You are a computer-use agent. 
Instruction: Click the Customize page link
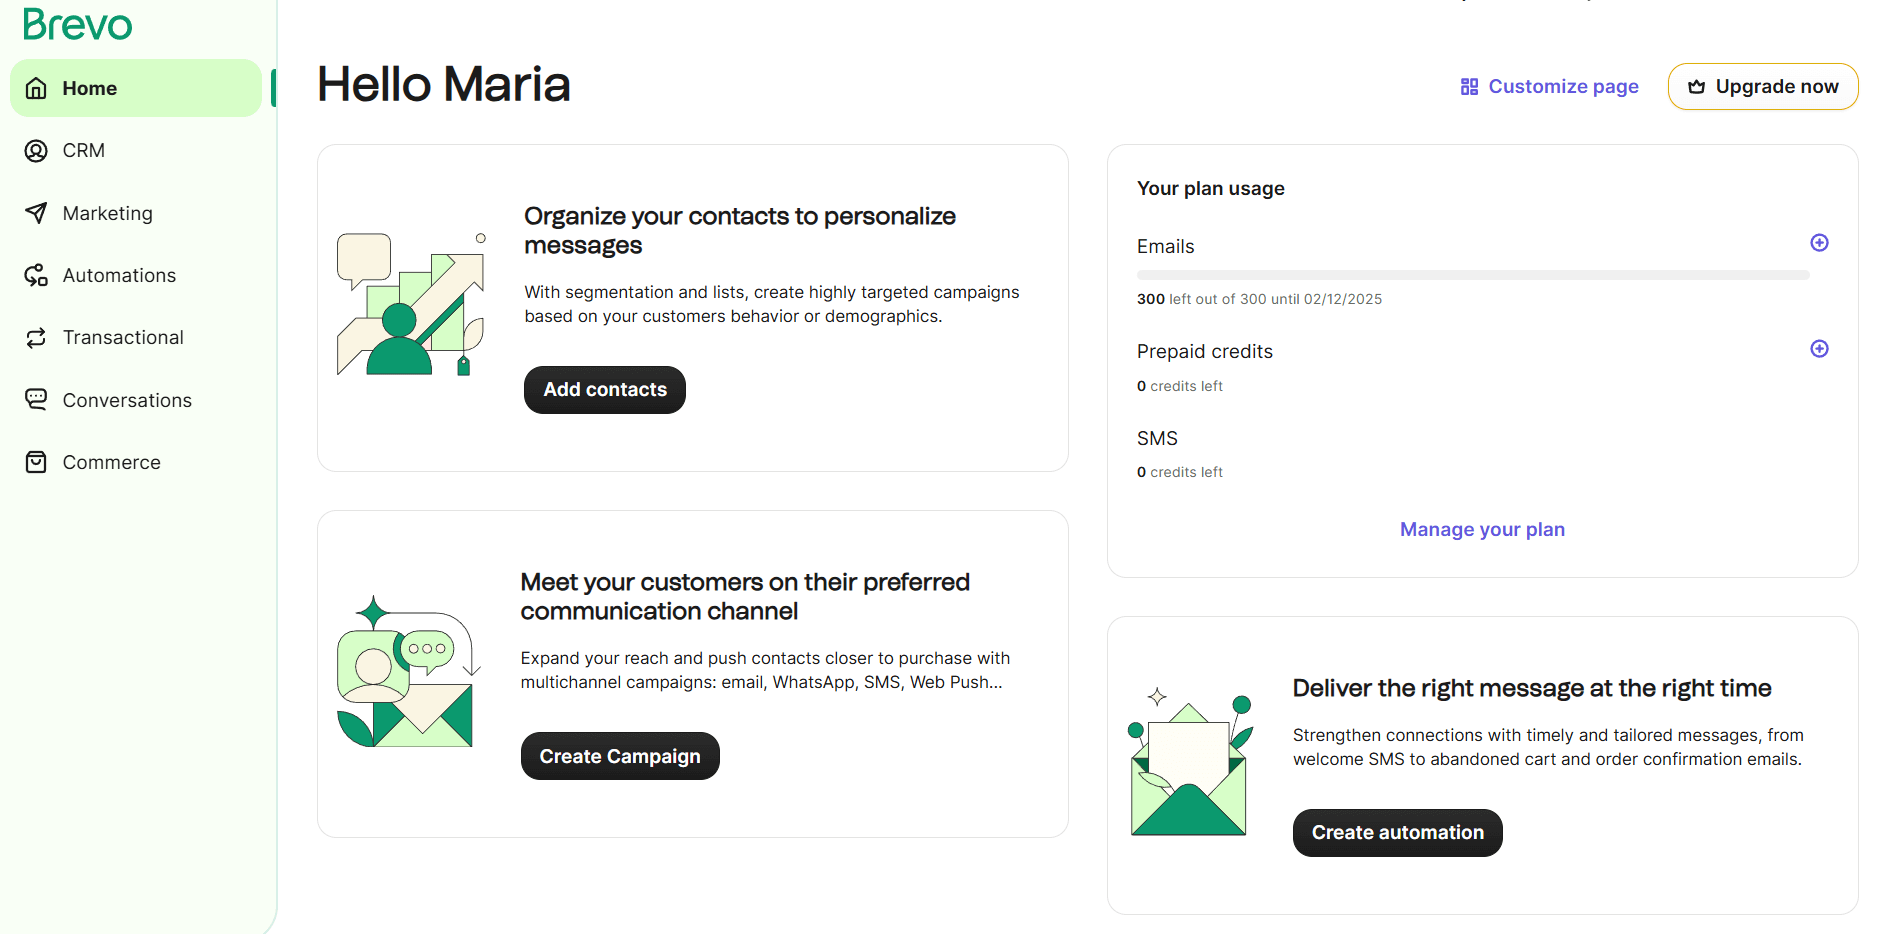1562,87
